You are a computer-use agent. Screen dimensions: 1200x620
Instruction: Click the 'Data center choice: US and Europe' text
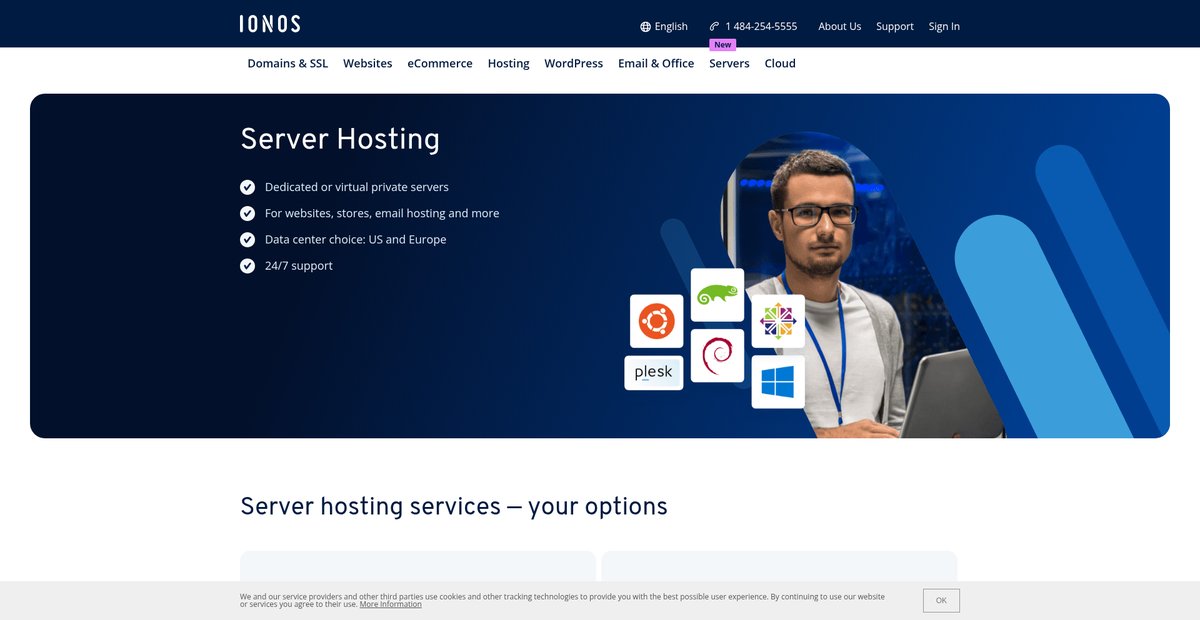coord(356,240)
